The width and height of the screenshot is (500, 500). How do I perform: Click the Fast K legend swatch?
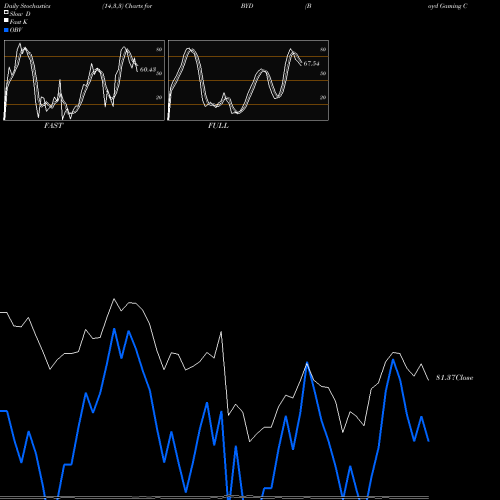tap(6, 21)
